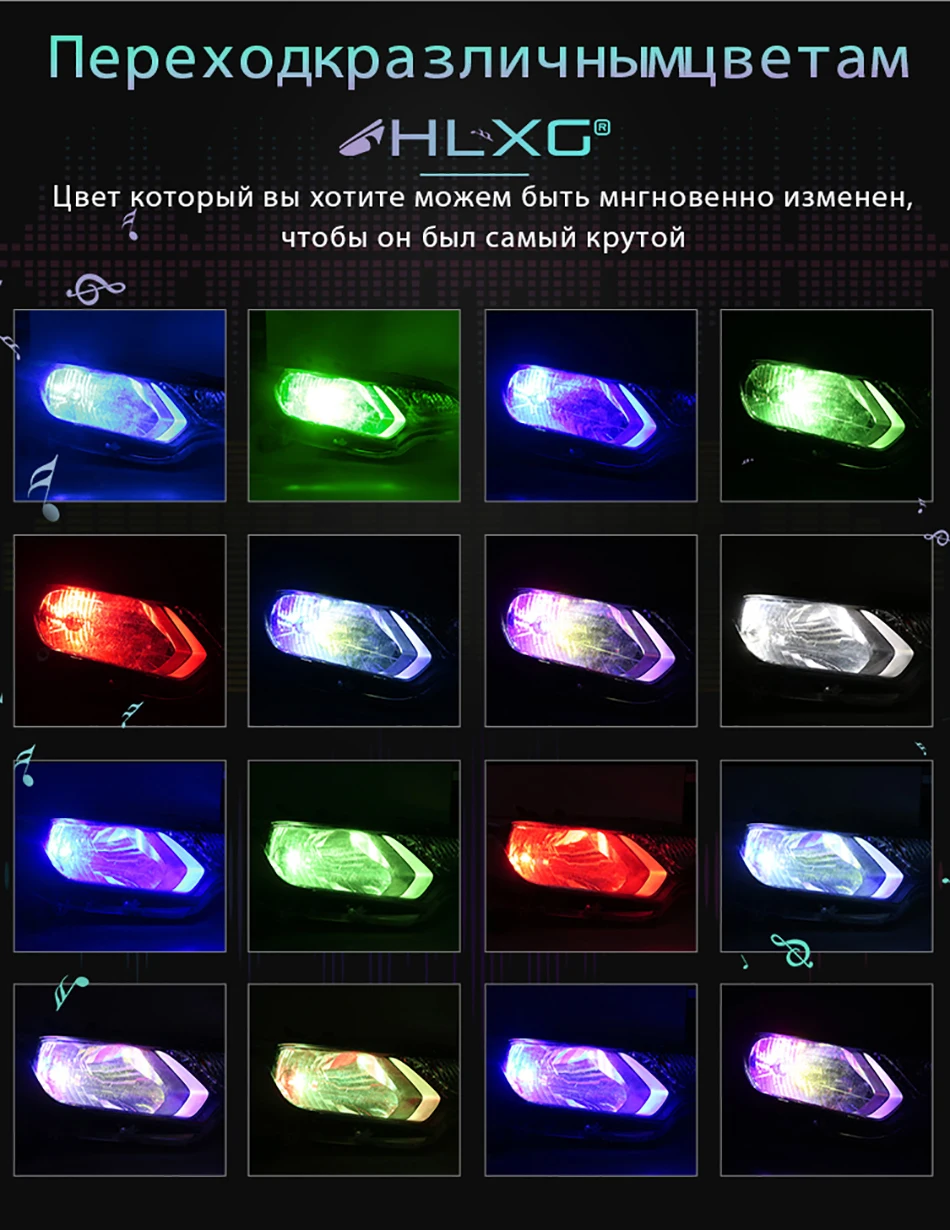Click the white music note beside first blue headlight
Image resolution: width=950 pixels, height=1230 pixels.
[44, 489]
